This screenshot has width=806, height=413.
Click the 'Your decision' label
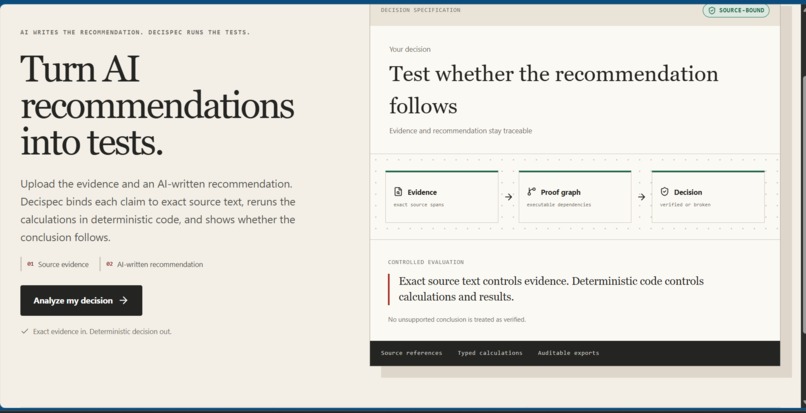[x=410, y=49]
